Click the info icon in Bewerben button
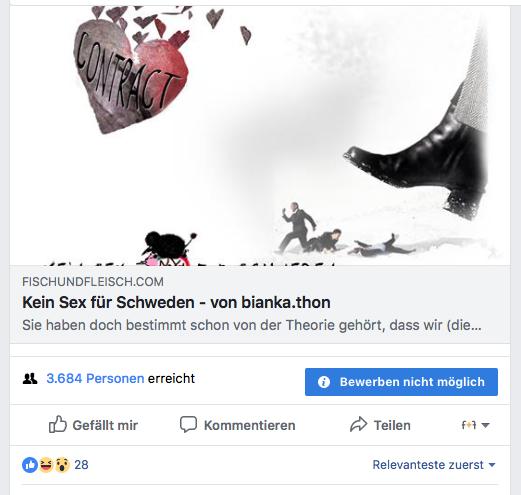The image size is (521, 495). coord(324,382)
